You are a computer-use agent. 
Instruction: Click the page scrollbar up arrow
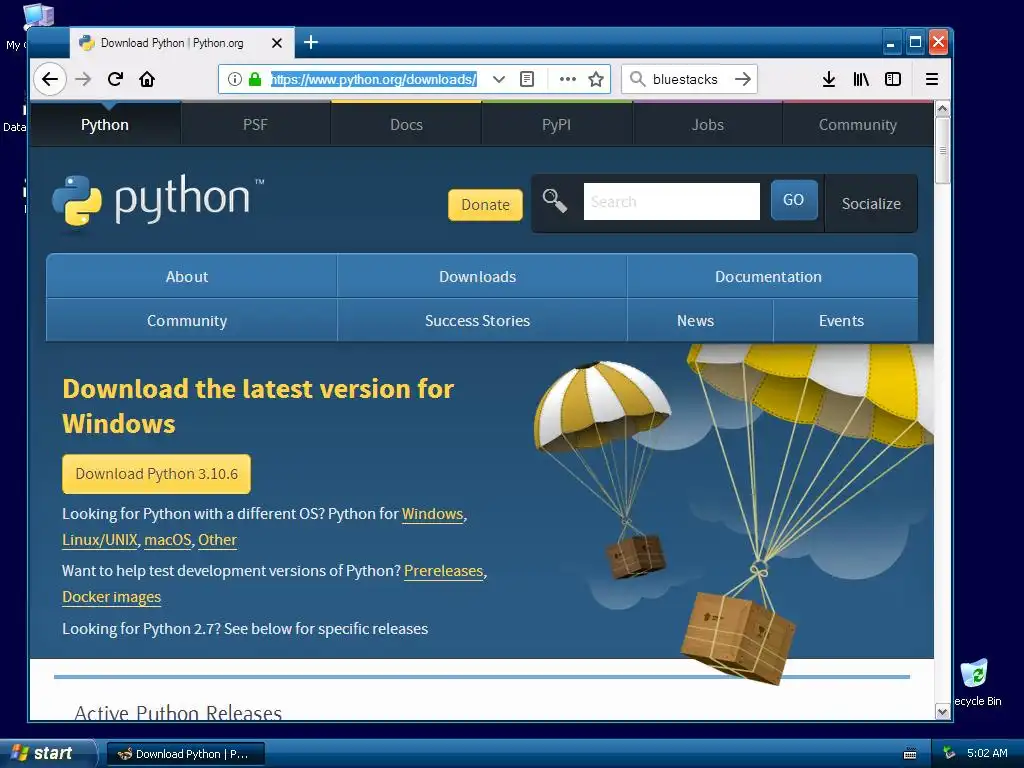pos(942,108)
